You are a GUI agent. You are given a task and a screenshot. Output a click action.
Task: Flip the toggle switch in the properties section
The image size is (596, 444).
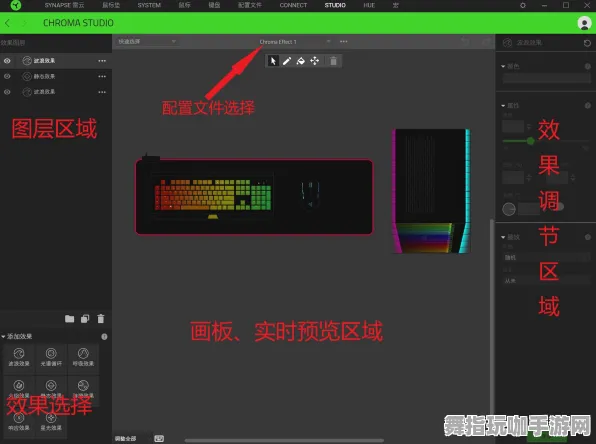pos(558,207)
